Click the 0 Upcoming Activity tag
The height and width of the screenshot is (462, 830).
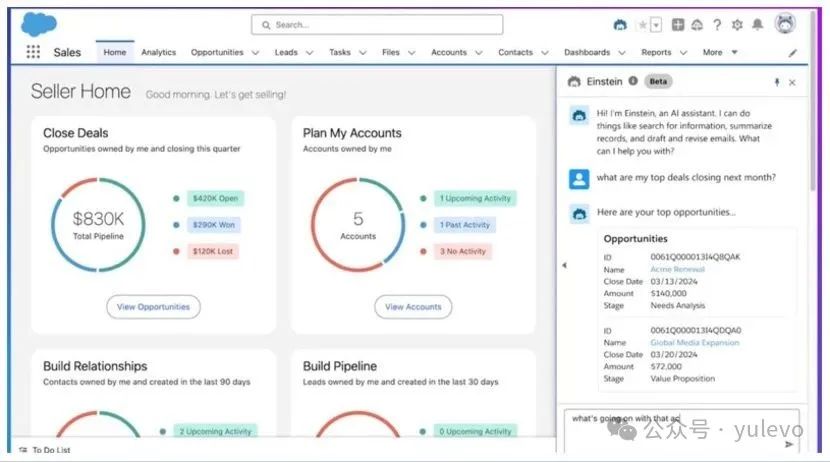point(475,431)
